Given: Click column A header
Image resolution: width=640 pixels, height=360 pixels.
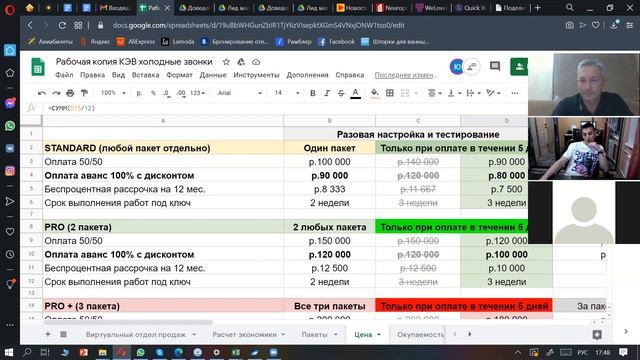Looking at the screenshot, I should [163, 121].
